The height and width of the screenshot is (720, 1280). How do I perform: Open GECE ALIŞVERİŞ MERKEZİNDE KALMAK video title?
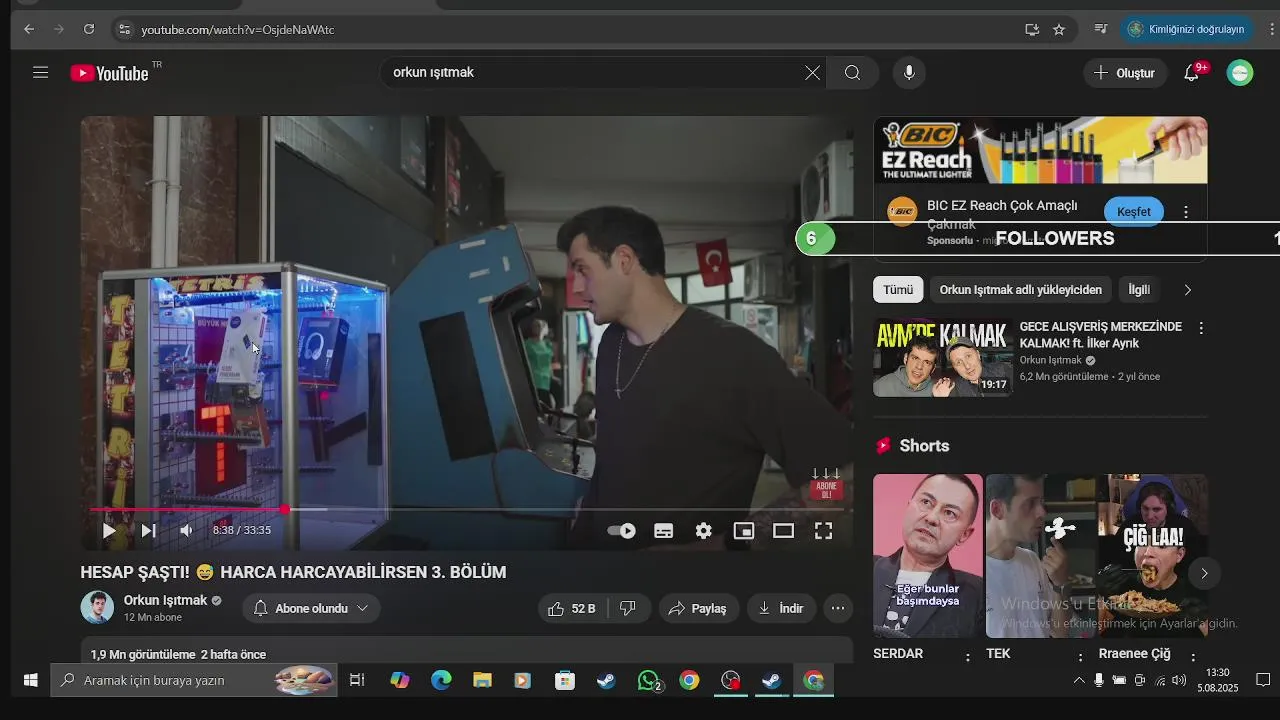[x=1100, y=335]
